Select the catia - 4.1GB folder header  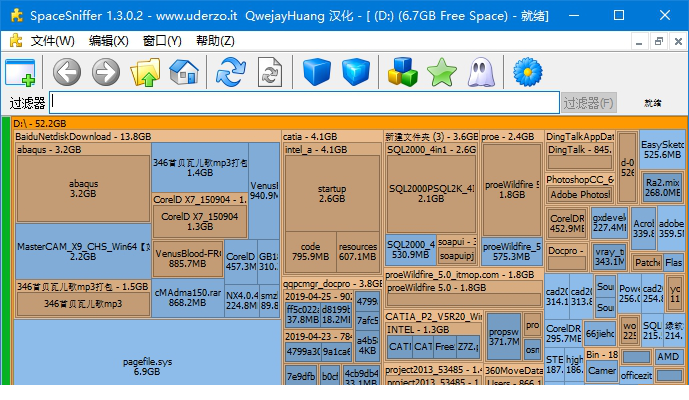[x=332, y=136]
